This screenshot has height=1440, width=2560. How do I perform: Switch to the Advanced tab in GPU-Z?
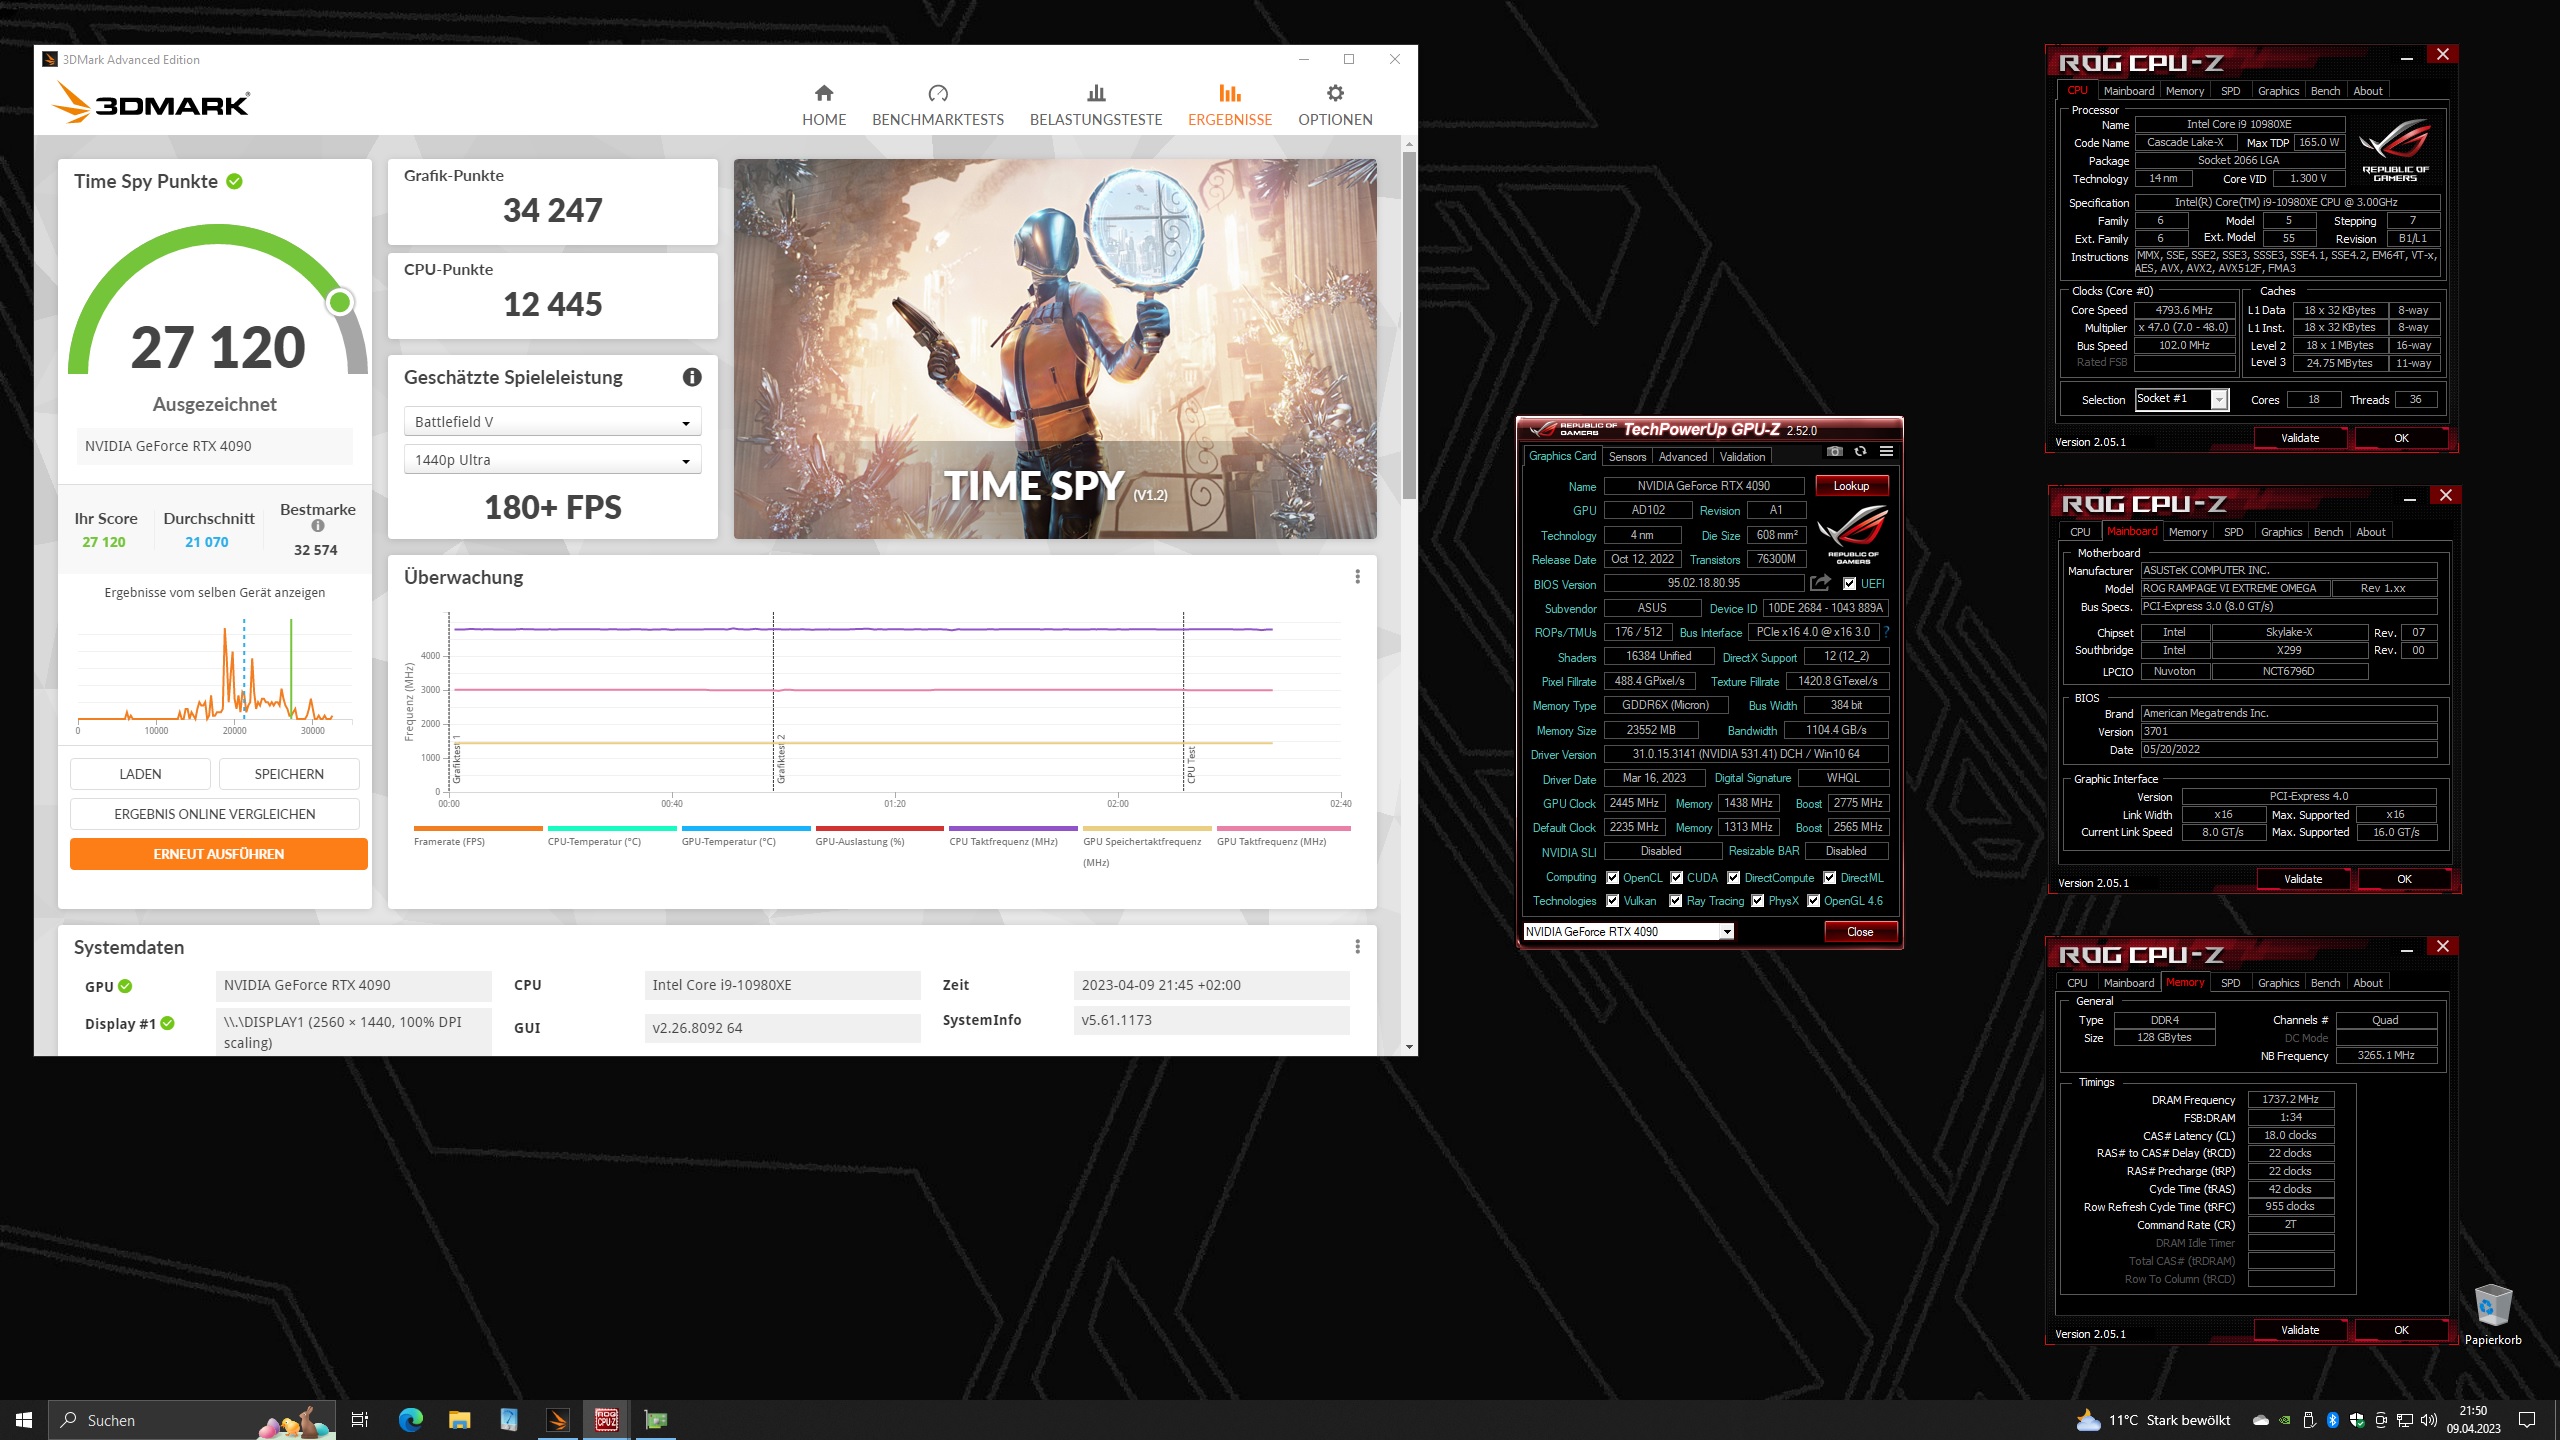pos(1683,457)
